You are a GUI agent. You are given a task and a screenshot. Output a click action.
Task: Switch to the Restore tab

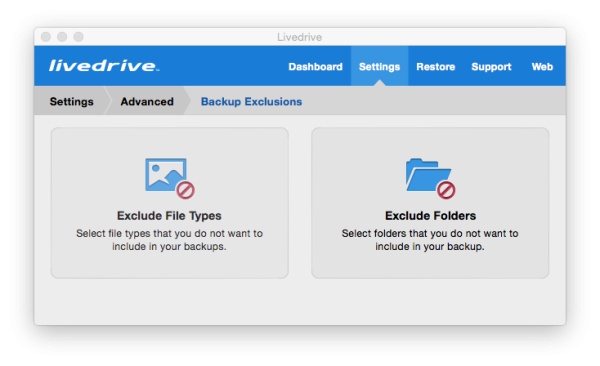pyautogui.click(x=435, y=67)
